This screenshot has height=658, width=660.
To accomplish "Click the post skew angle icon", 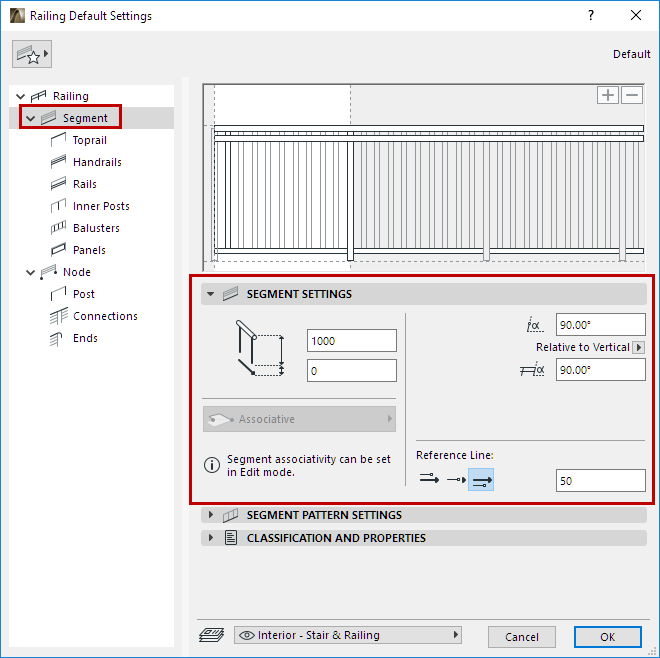I will pyautogui.click(x=532, y=370).
